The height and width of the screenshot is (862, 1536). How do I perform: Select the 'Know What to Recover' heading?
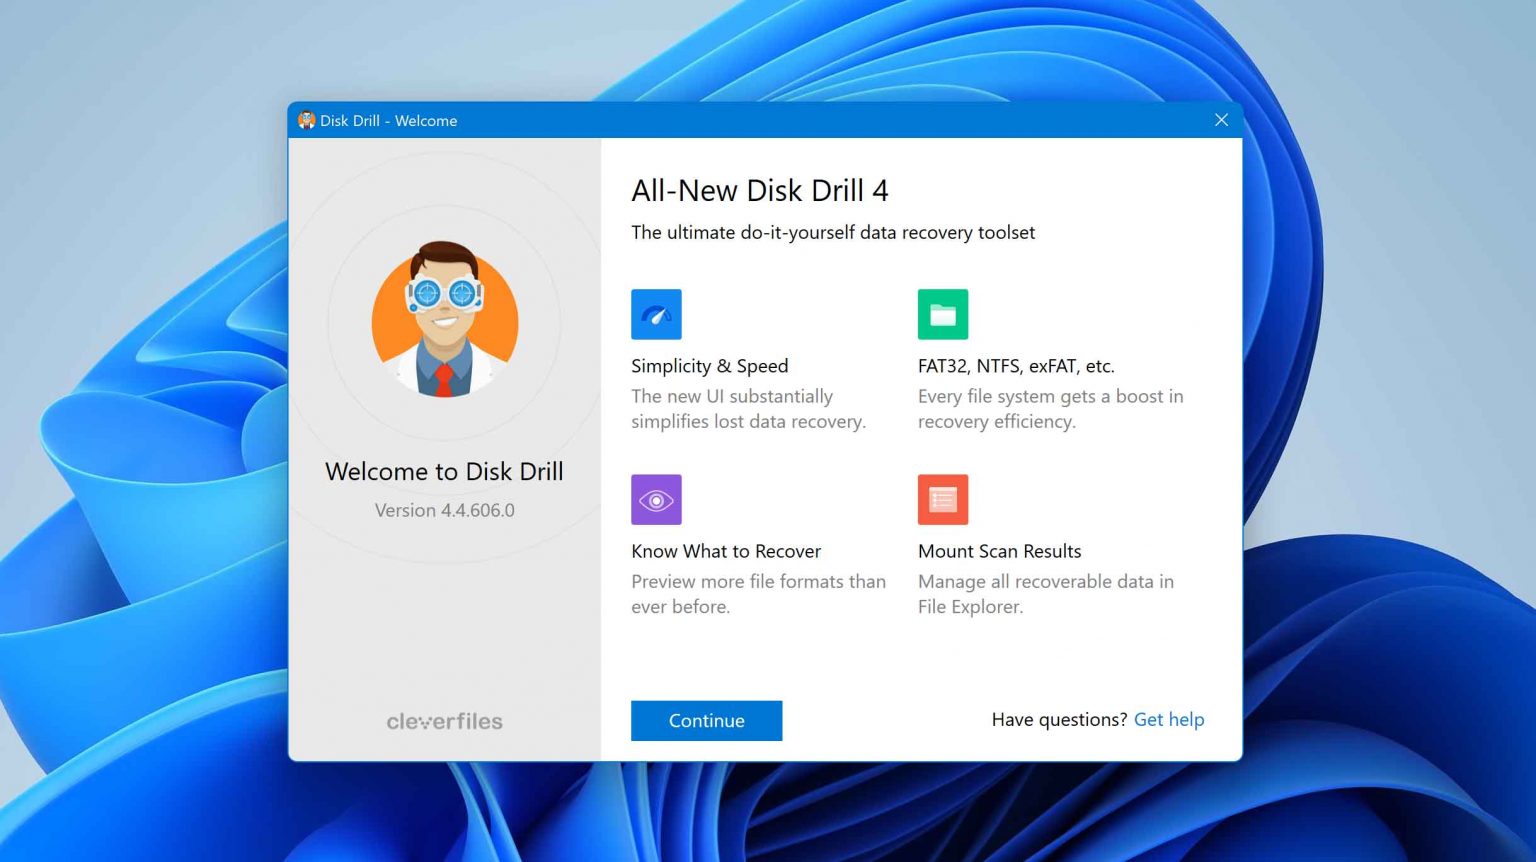[725, 551]
